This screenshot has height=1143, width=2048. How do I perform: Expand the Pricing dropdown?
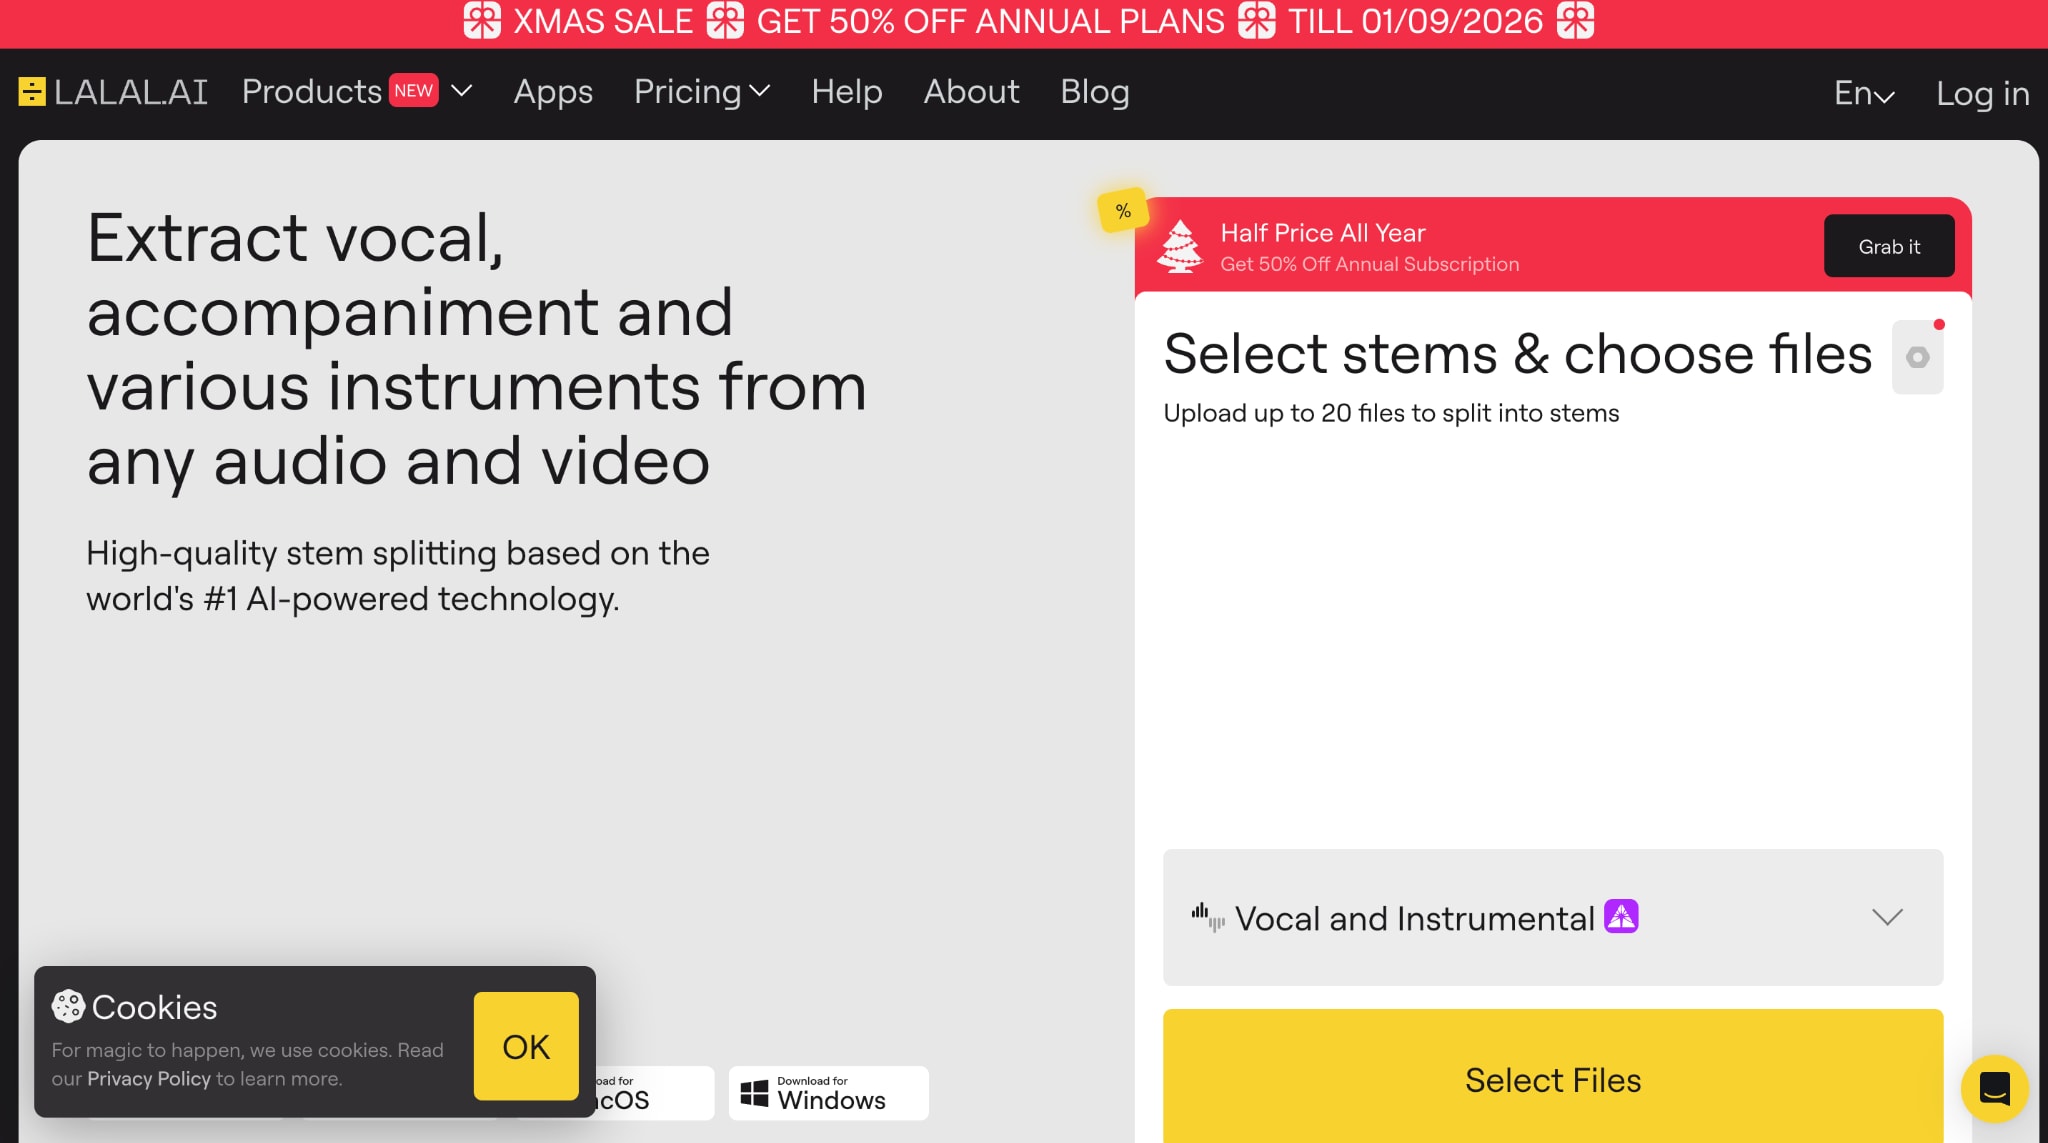[x=701, y=92]
